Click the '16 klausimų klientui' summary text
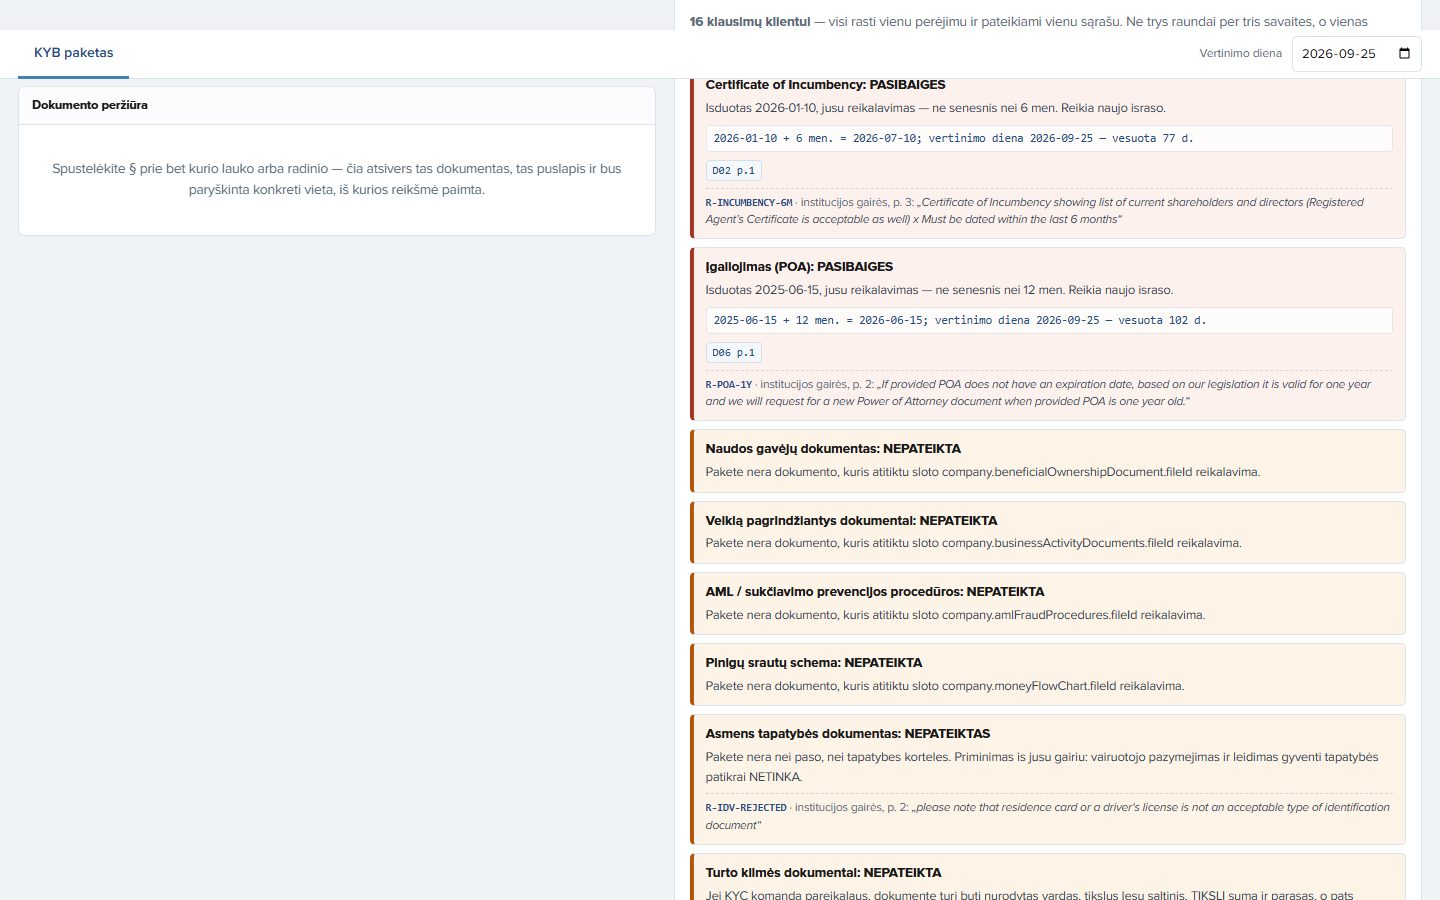Screen dimensions: 1440x900 point(750,22)
